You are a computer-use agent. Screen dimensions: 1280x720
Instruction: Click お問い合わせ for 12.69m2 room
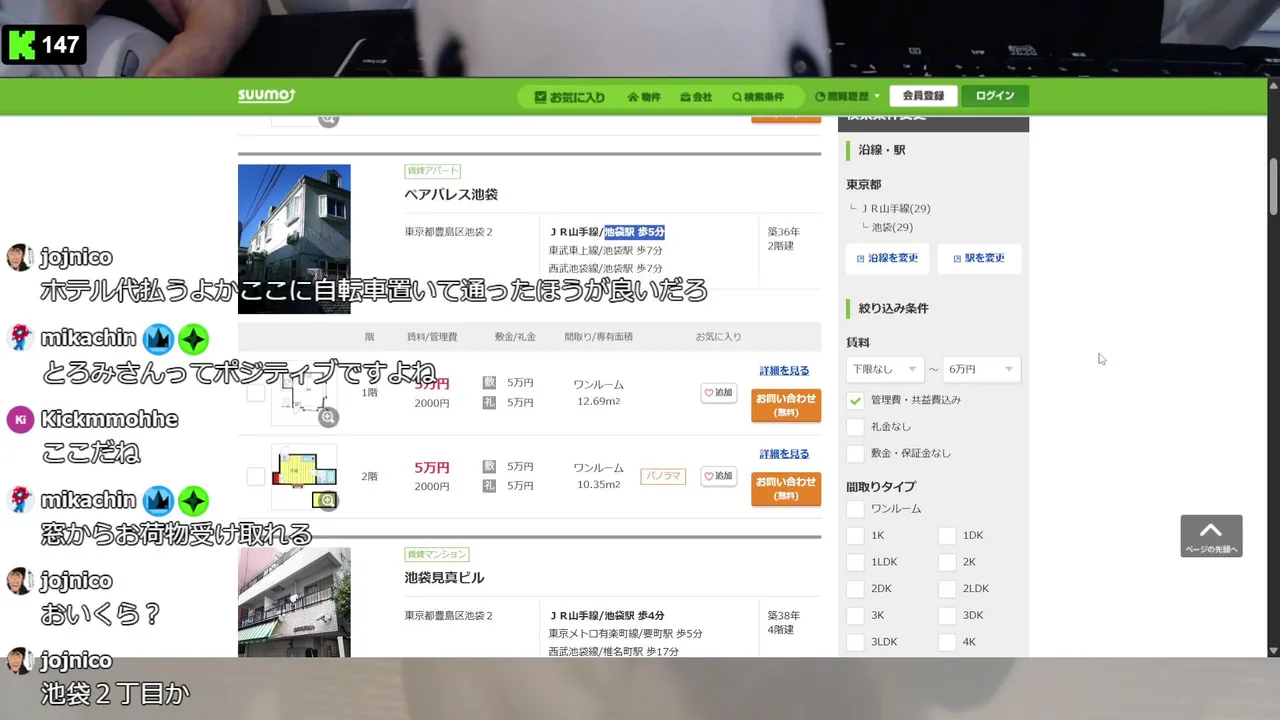tap(786, 405)
